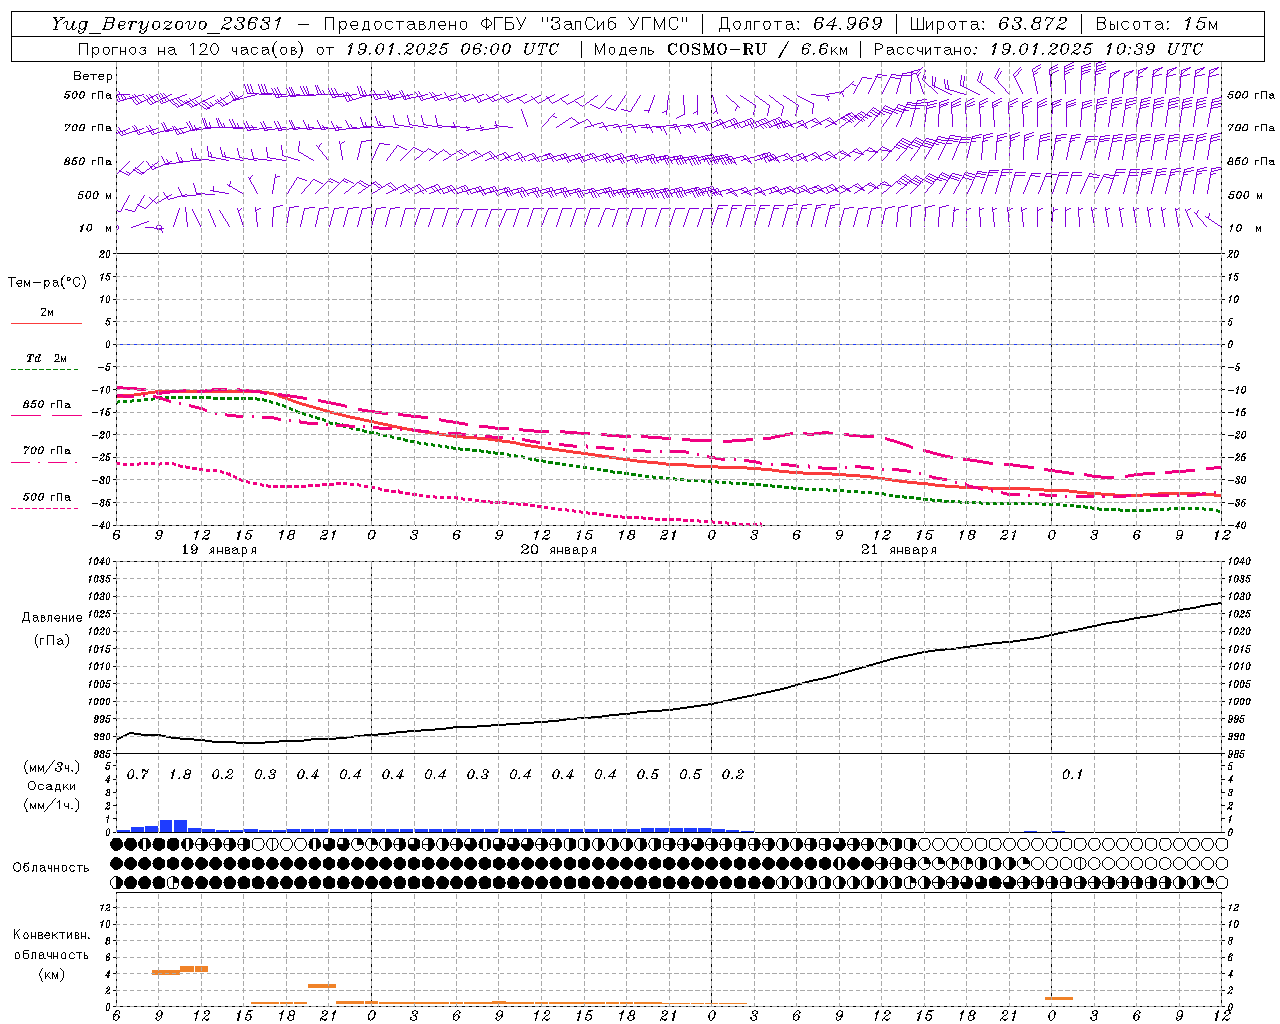Click the '20 января' date label
The width and height of the screenshot is (1280, 1024).
pos(559,550)
